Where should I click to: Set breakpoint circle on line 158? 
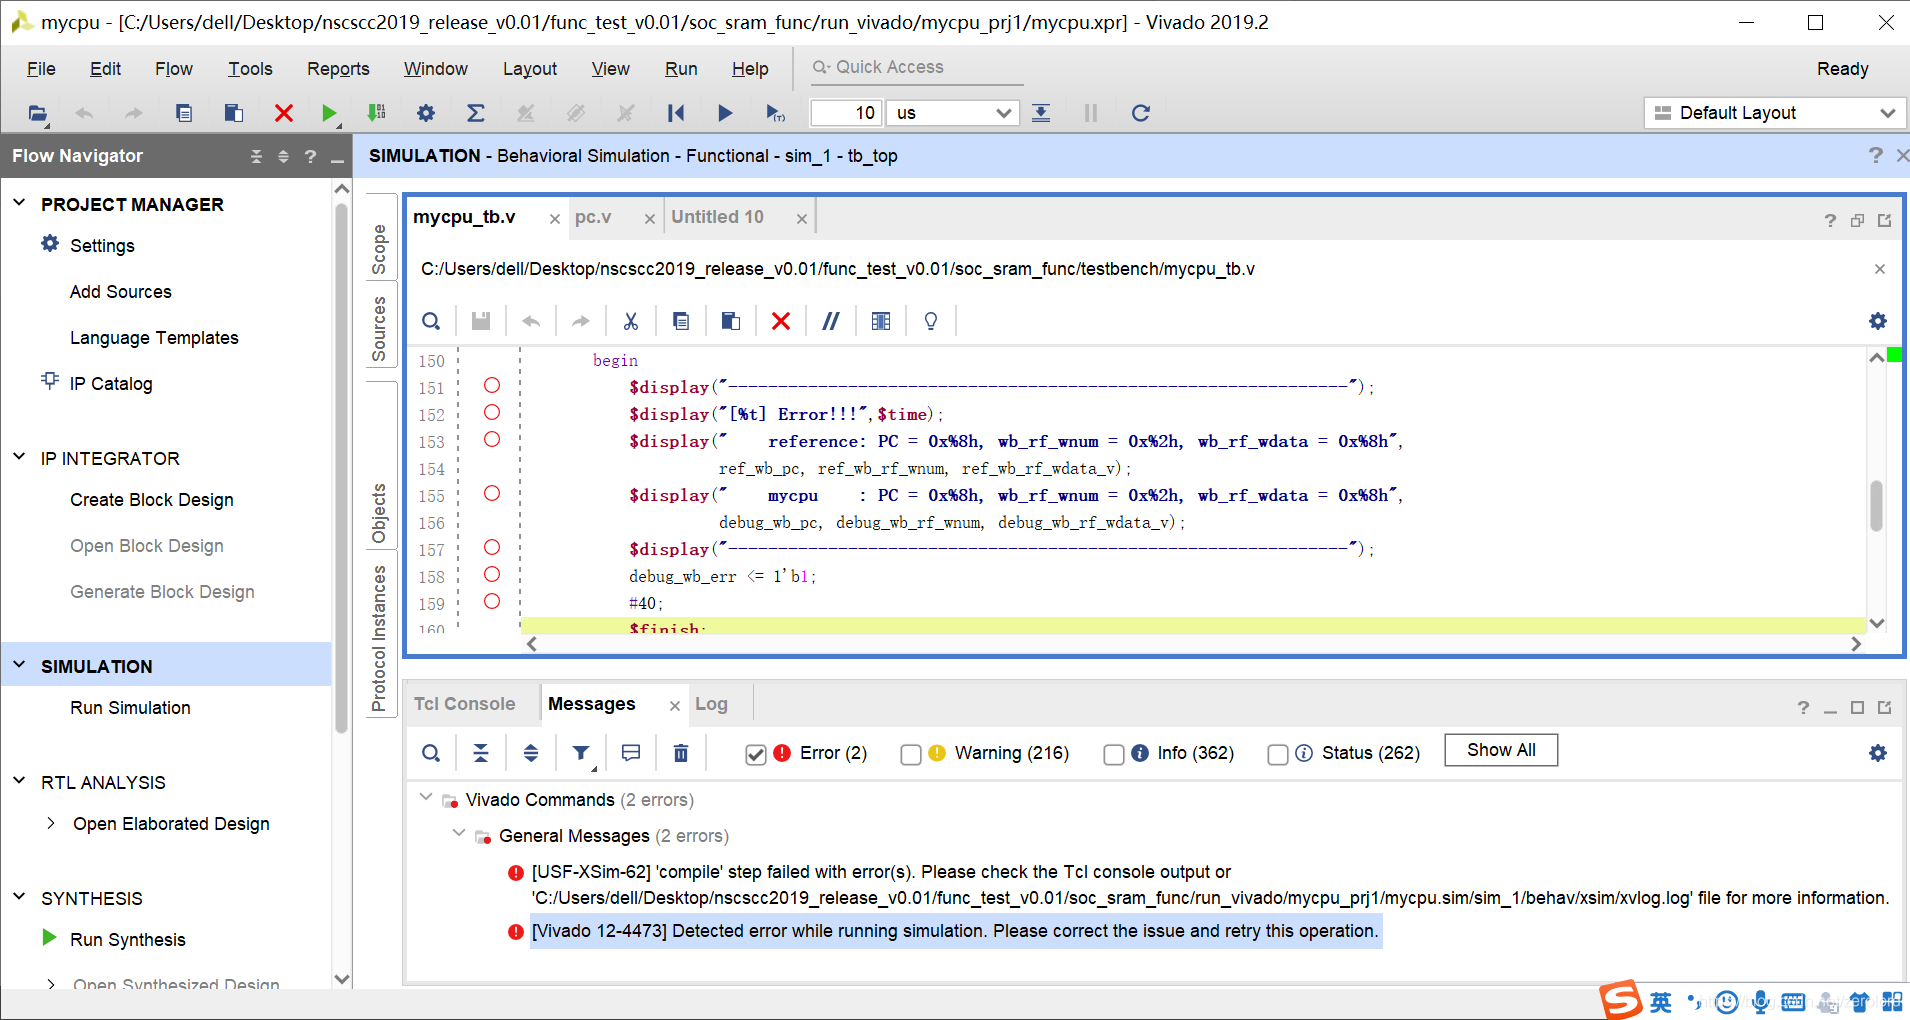click(492, 574)
